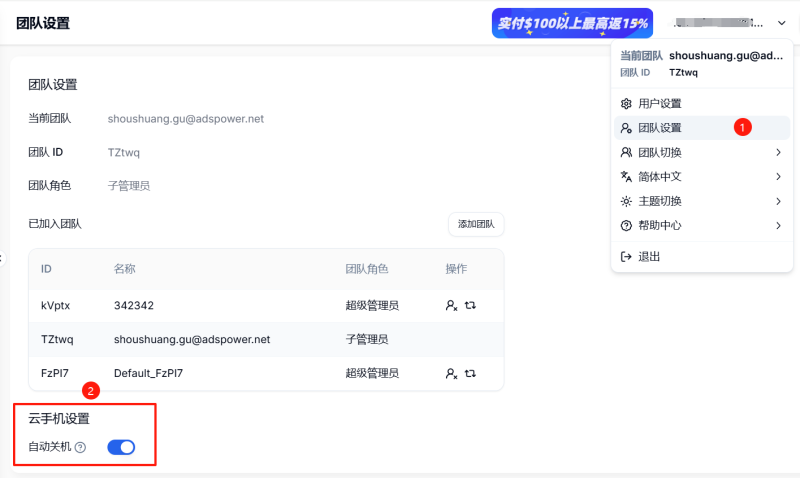Choose the 简体中文 language entry
This screenshot has height=478, width=800.
pos(702,177)
